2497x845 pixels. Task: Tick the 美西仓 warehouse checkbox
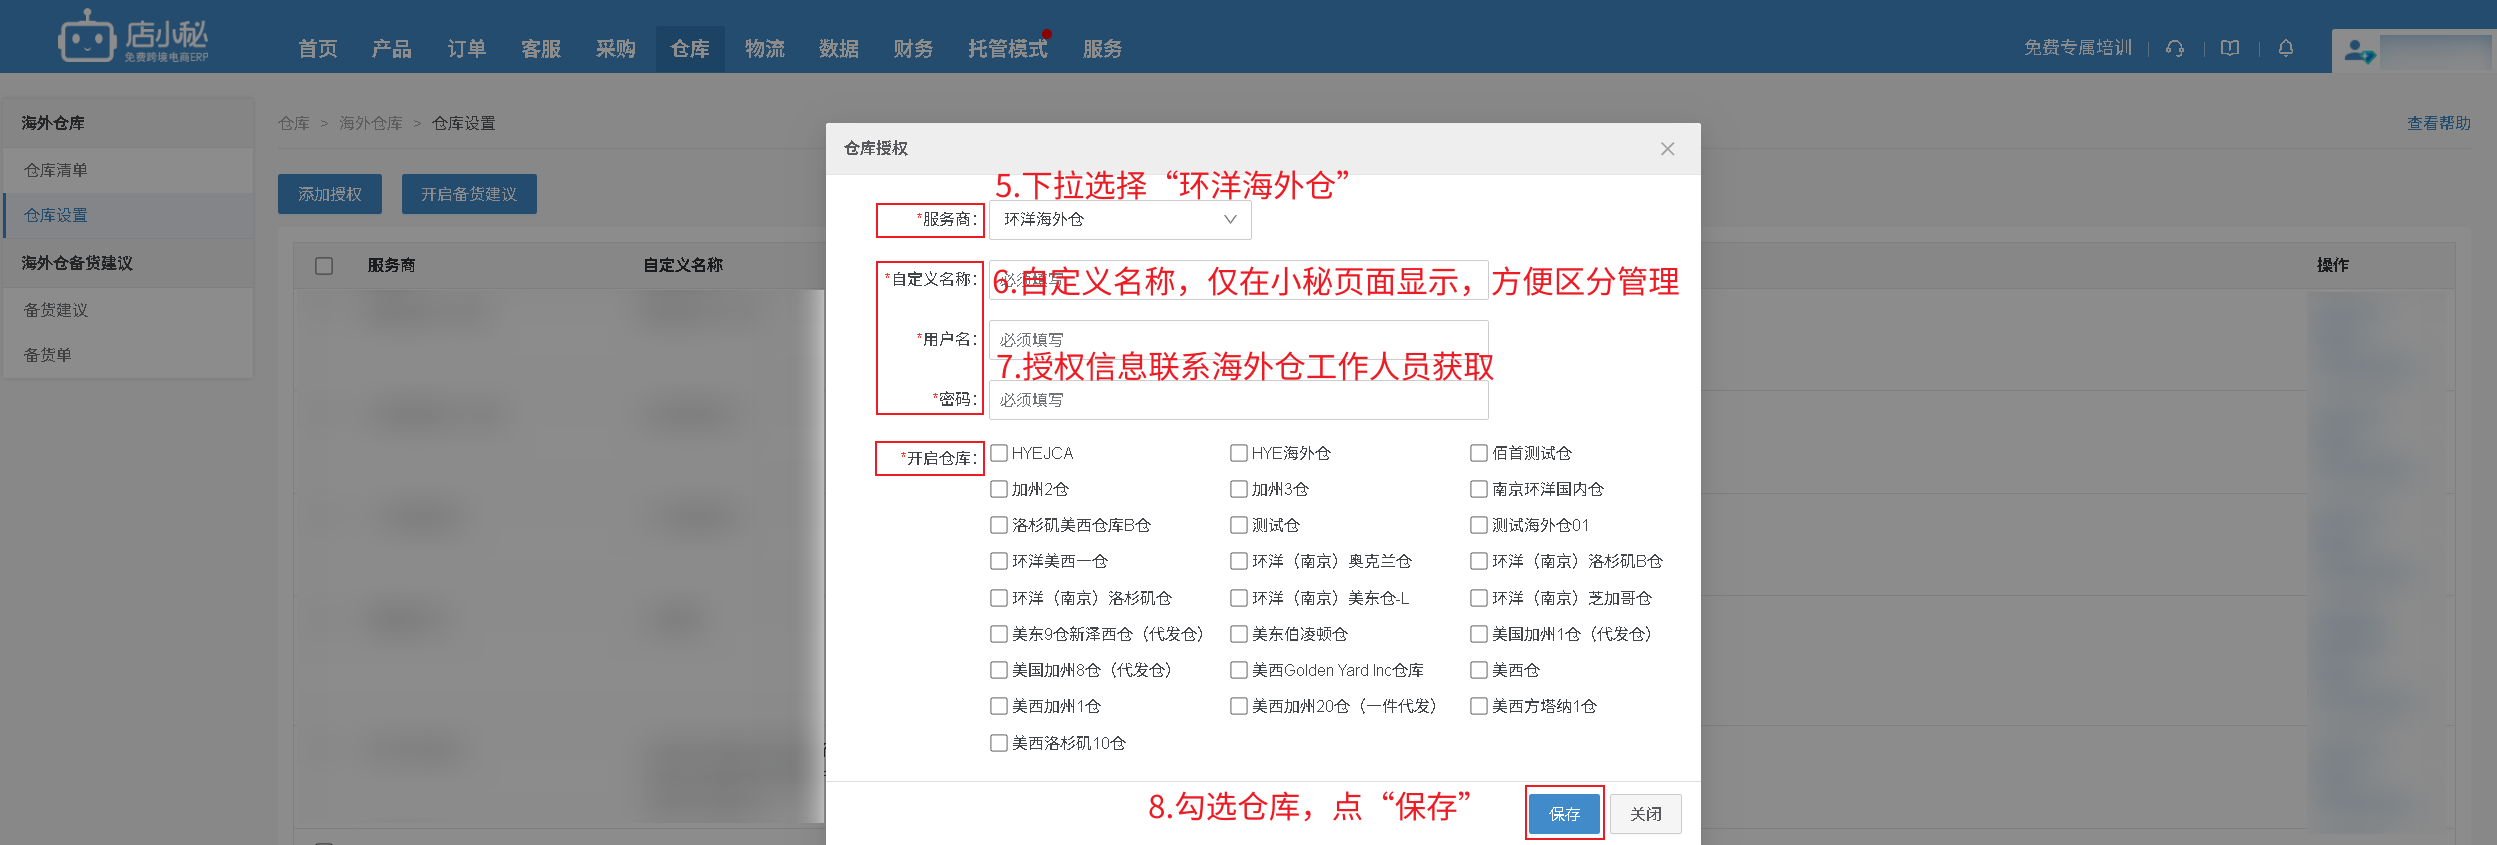[1479, 670]
